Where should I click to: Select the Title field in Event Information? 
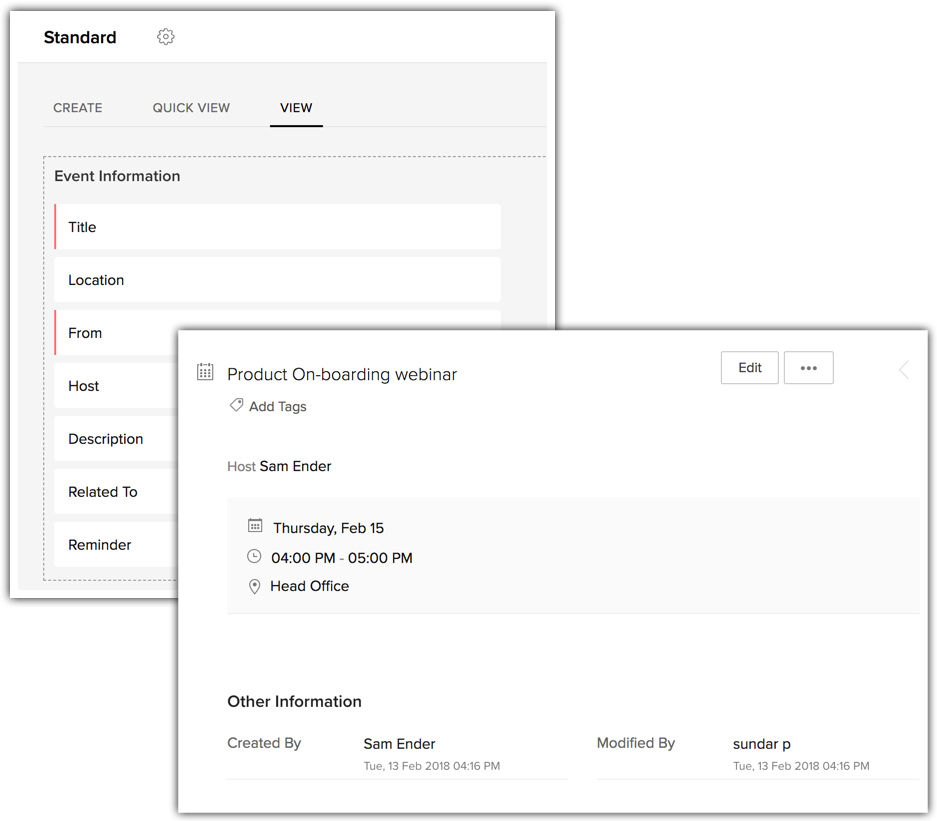tap(277, 227)
